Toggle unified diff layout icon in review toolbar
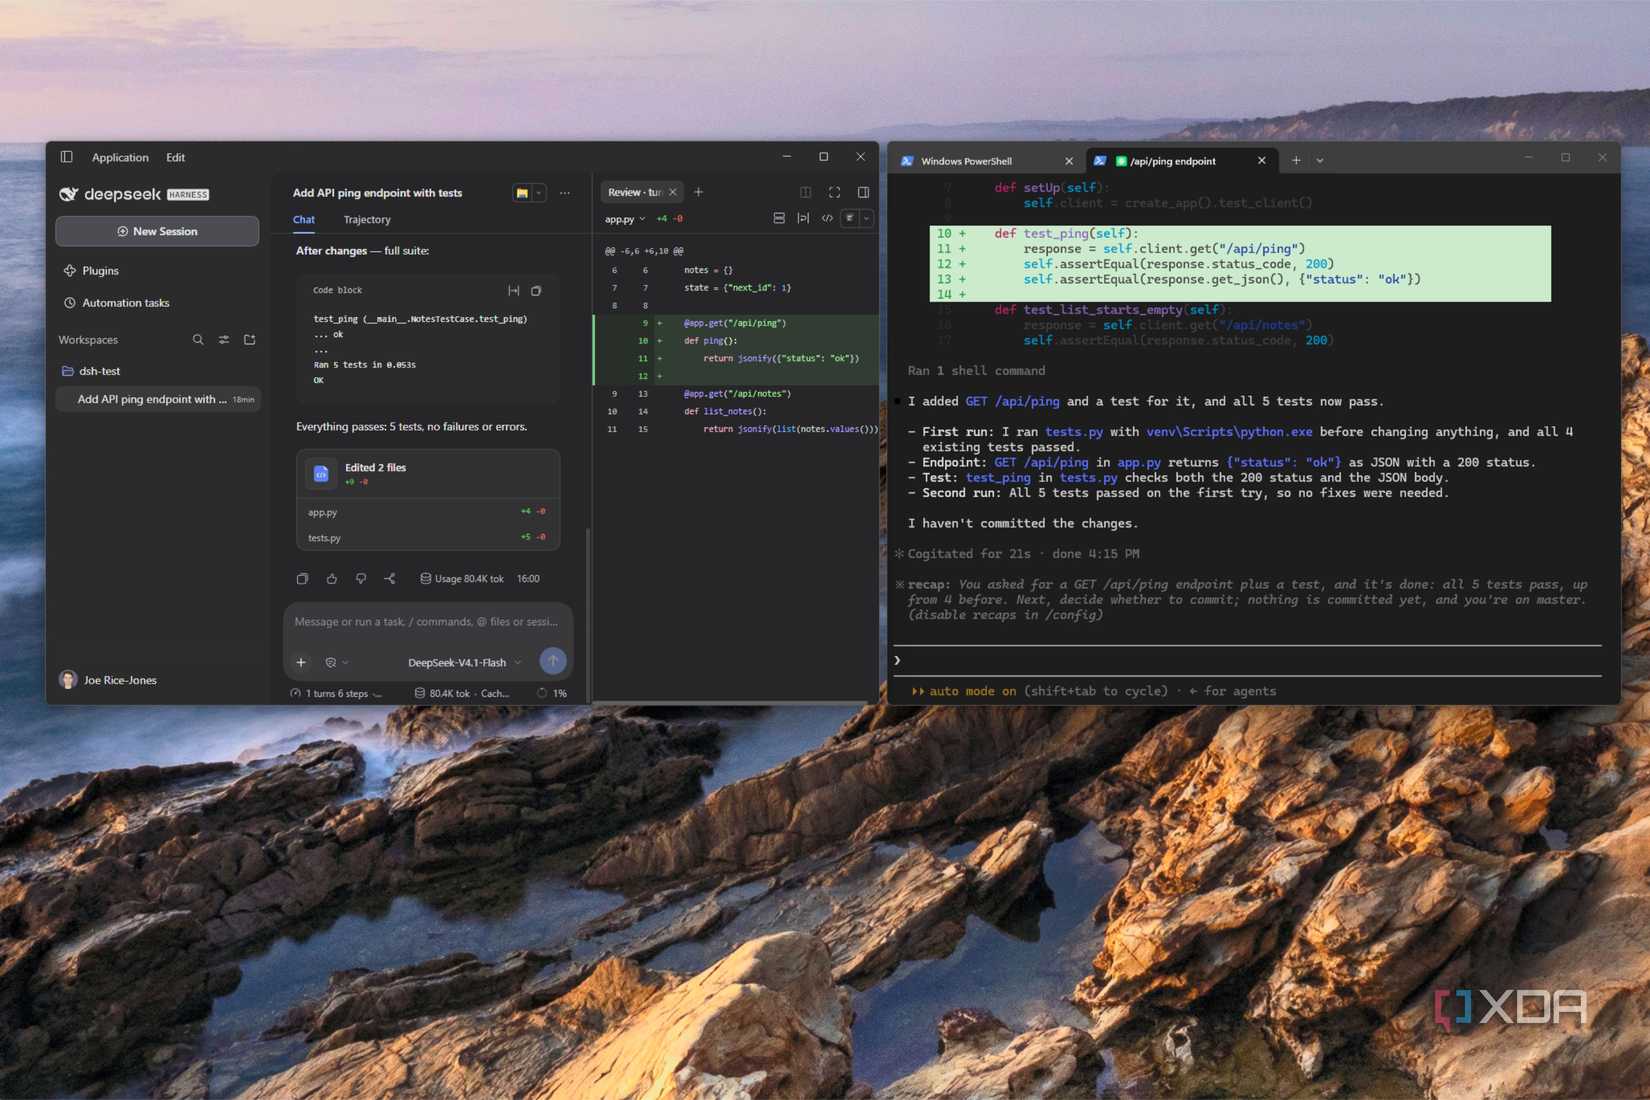The height and width of the screenshot is (1100, 1650). click(x=779, y=218)
